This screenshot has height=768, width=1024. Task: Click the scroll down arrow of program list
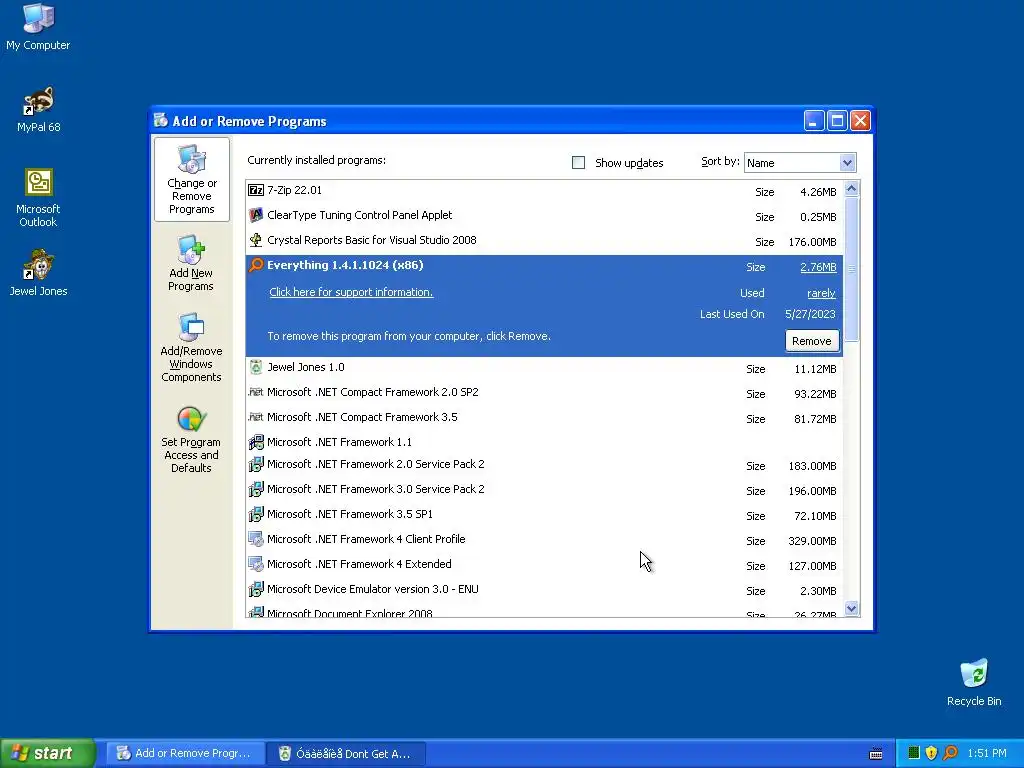click(851, 609)
